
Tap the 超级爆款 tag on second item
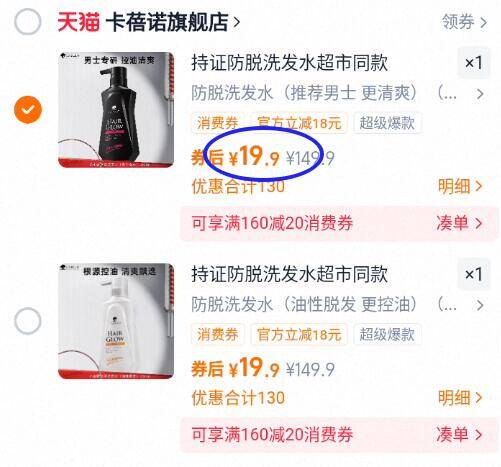[x=387, y=334]
